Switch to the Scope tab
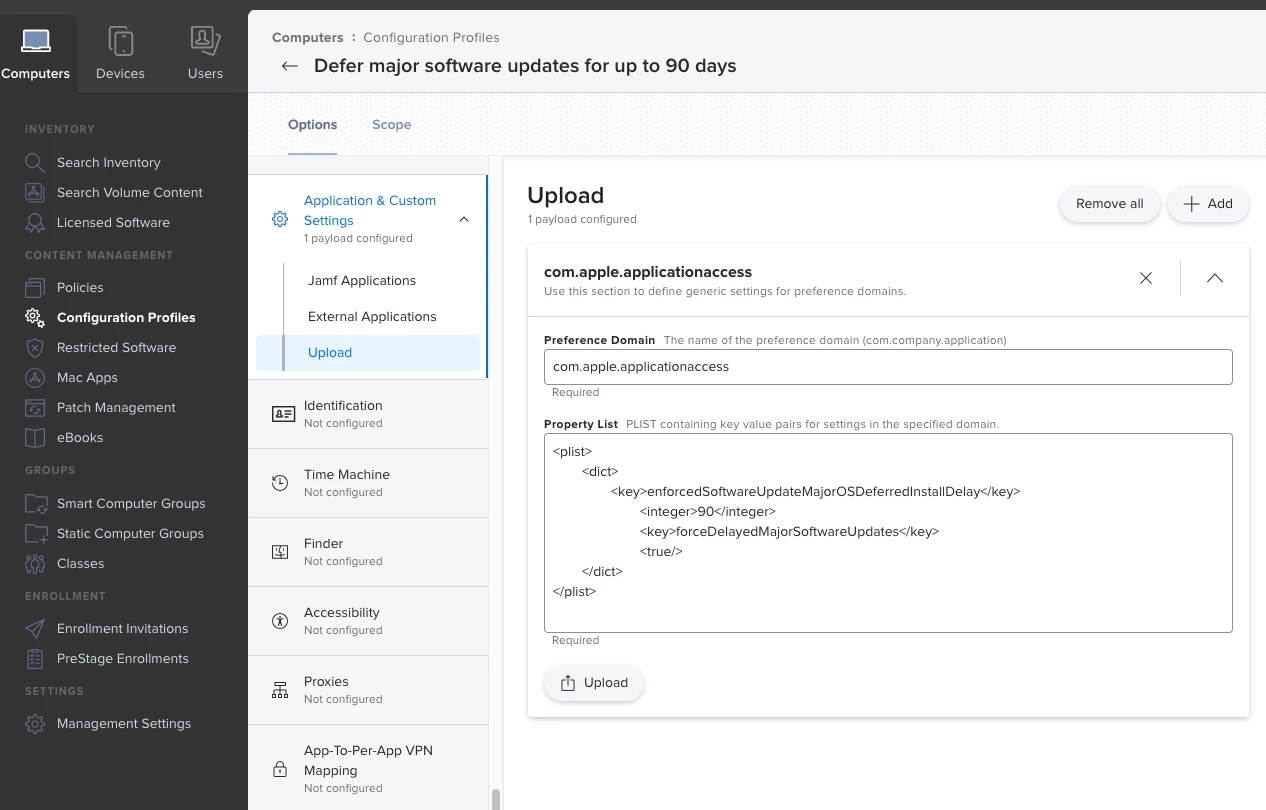 (392, 125)
